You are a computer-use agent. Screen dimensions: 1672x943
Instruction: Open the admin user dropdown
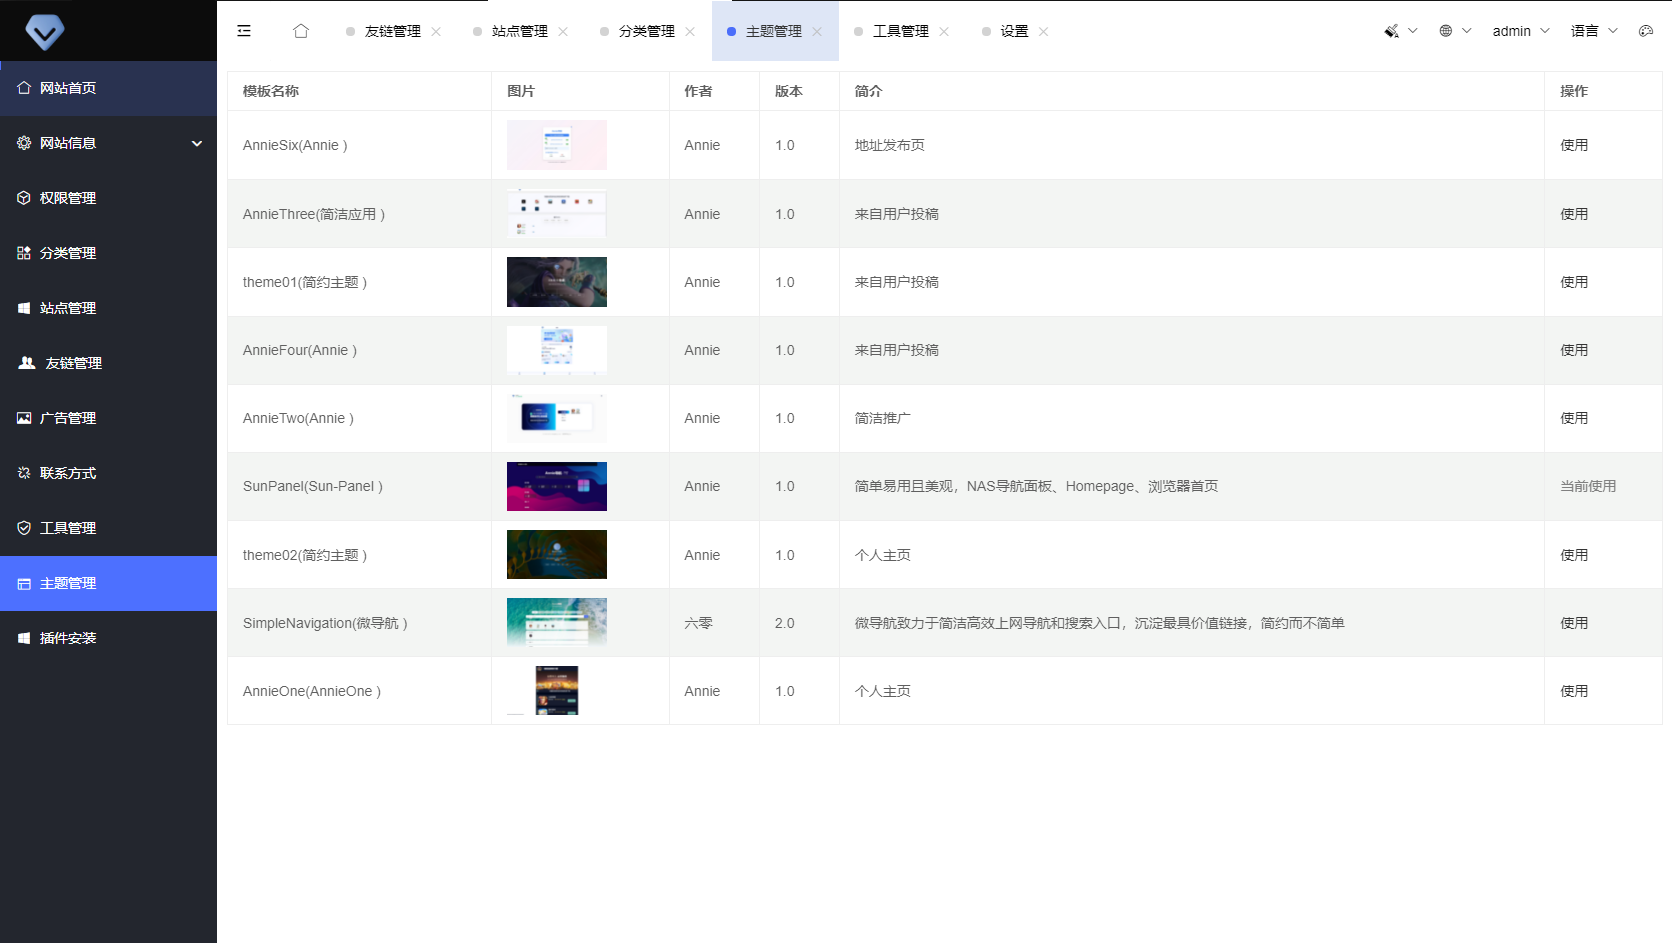[1521, 31]
